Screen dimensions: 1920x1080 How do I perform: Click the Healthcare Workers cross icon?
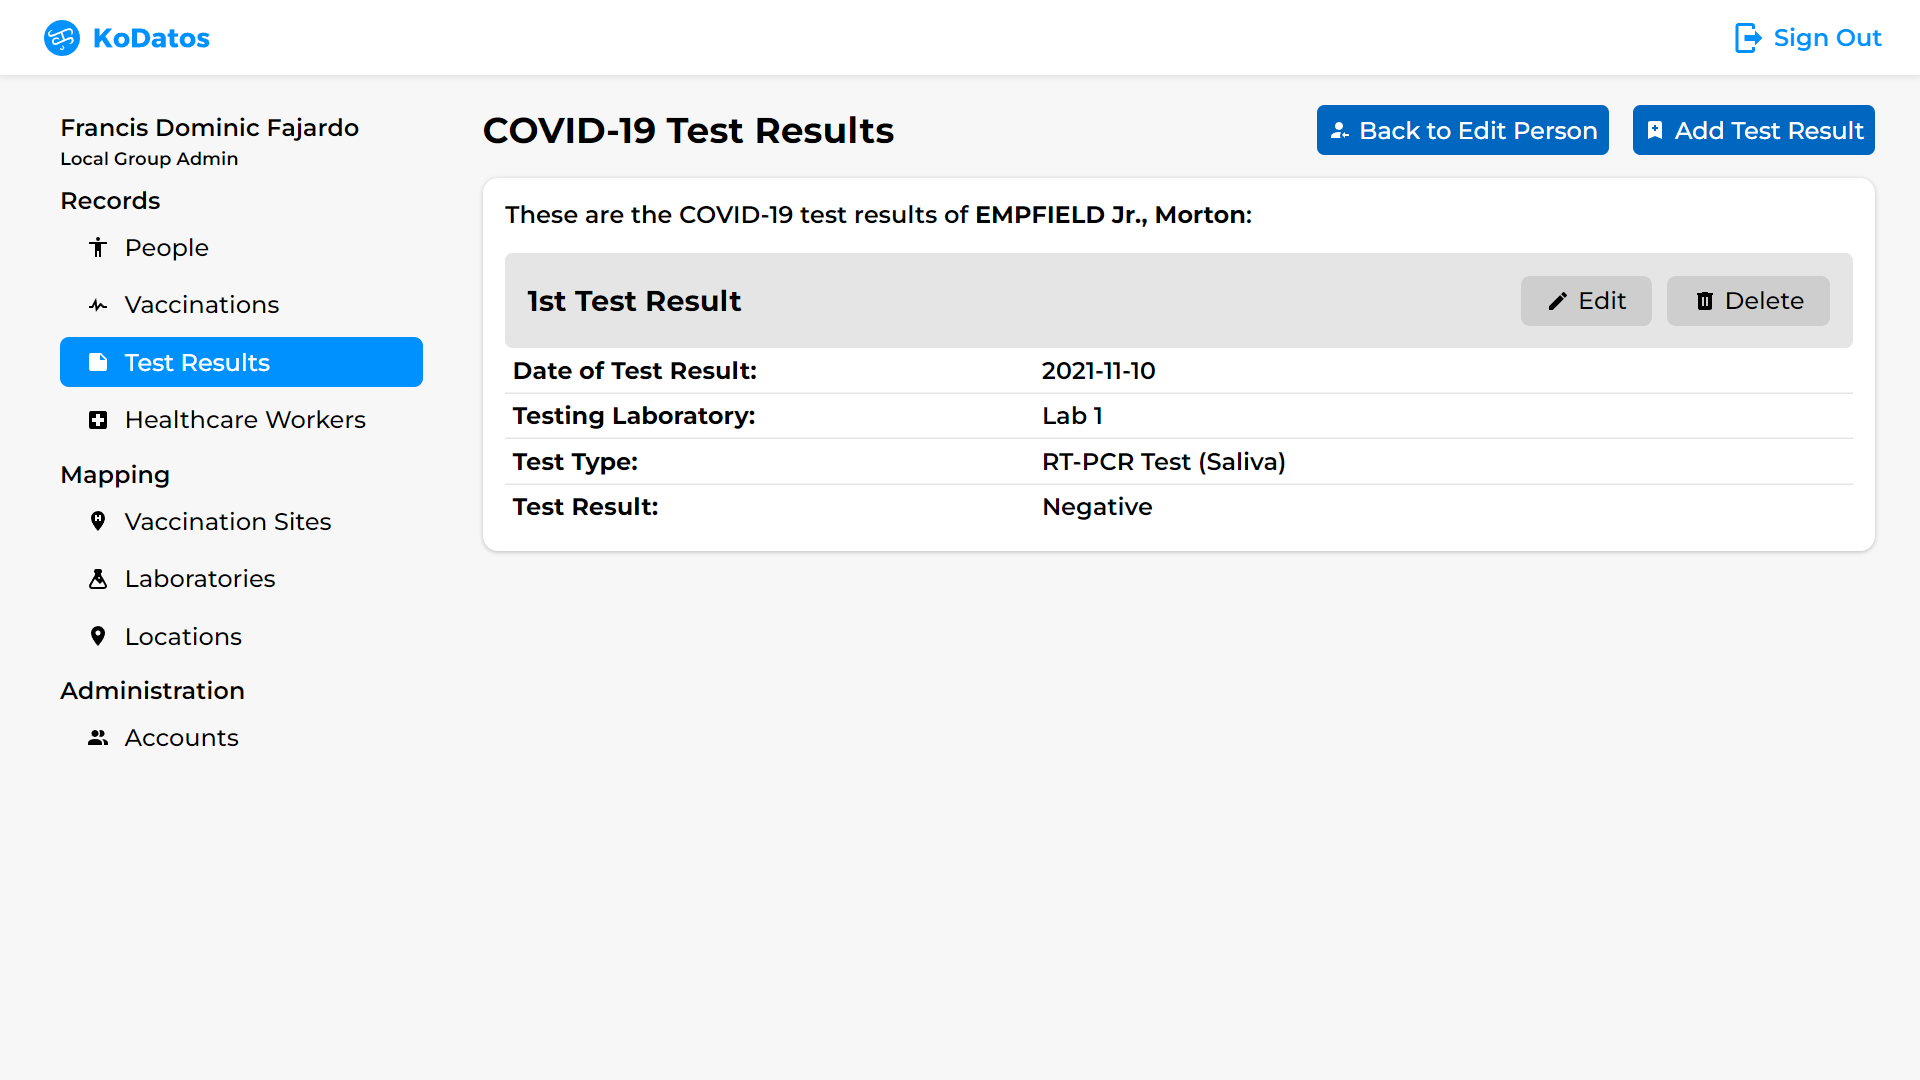pyautogui.click(x=98, y=420)
